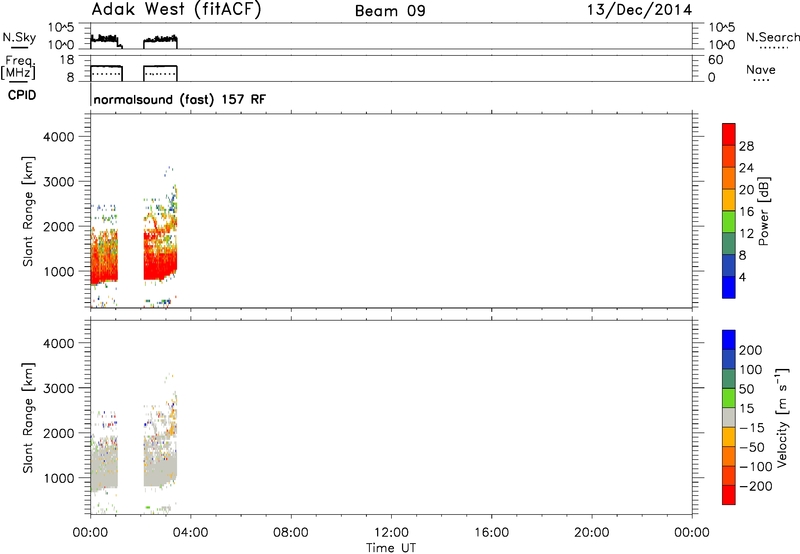Click the first gray velocity data block

pyautogui.click(x=104, y=462)
